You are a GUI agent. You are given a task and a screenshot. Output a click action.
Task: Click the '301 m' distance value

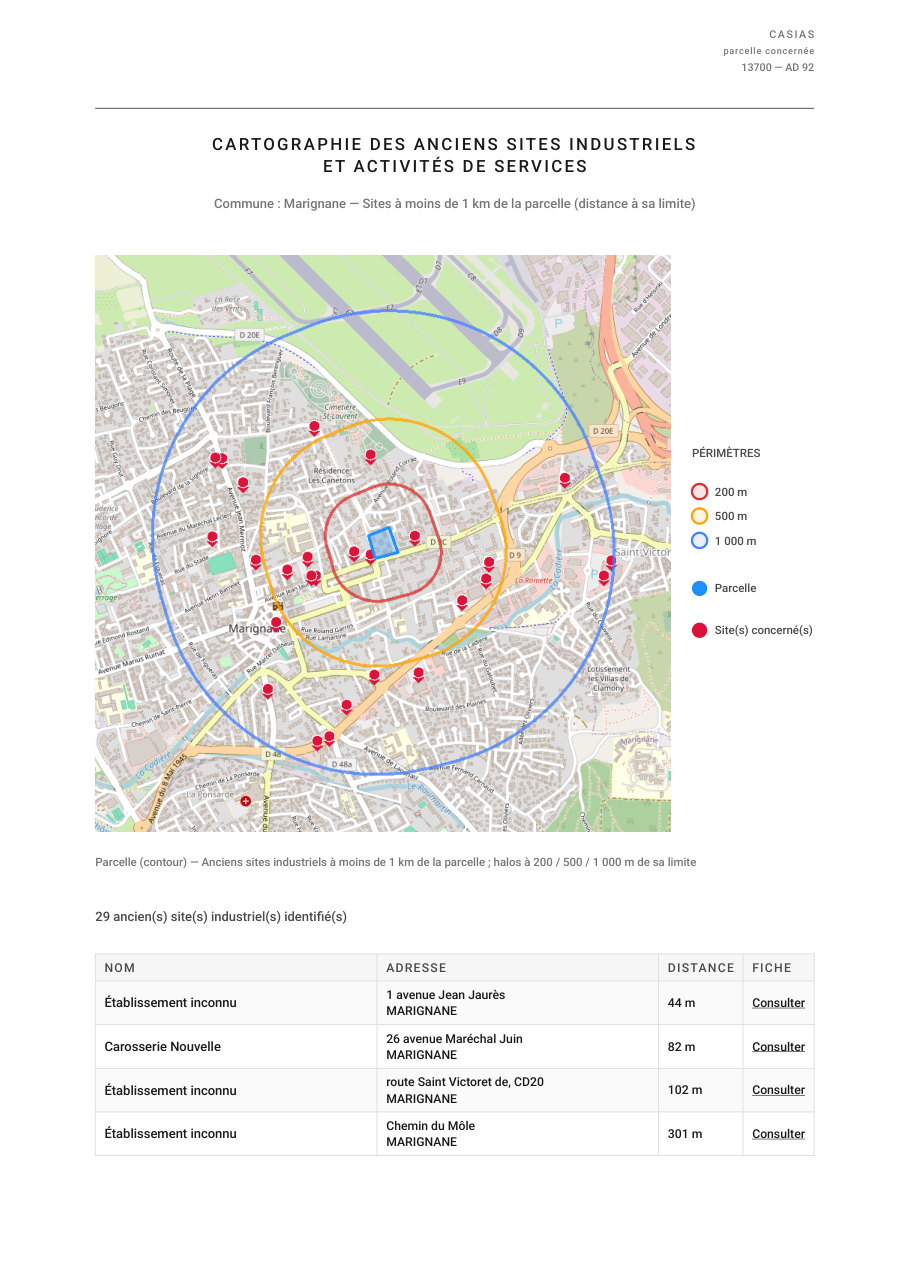point(685,1134)
